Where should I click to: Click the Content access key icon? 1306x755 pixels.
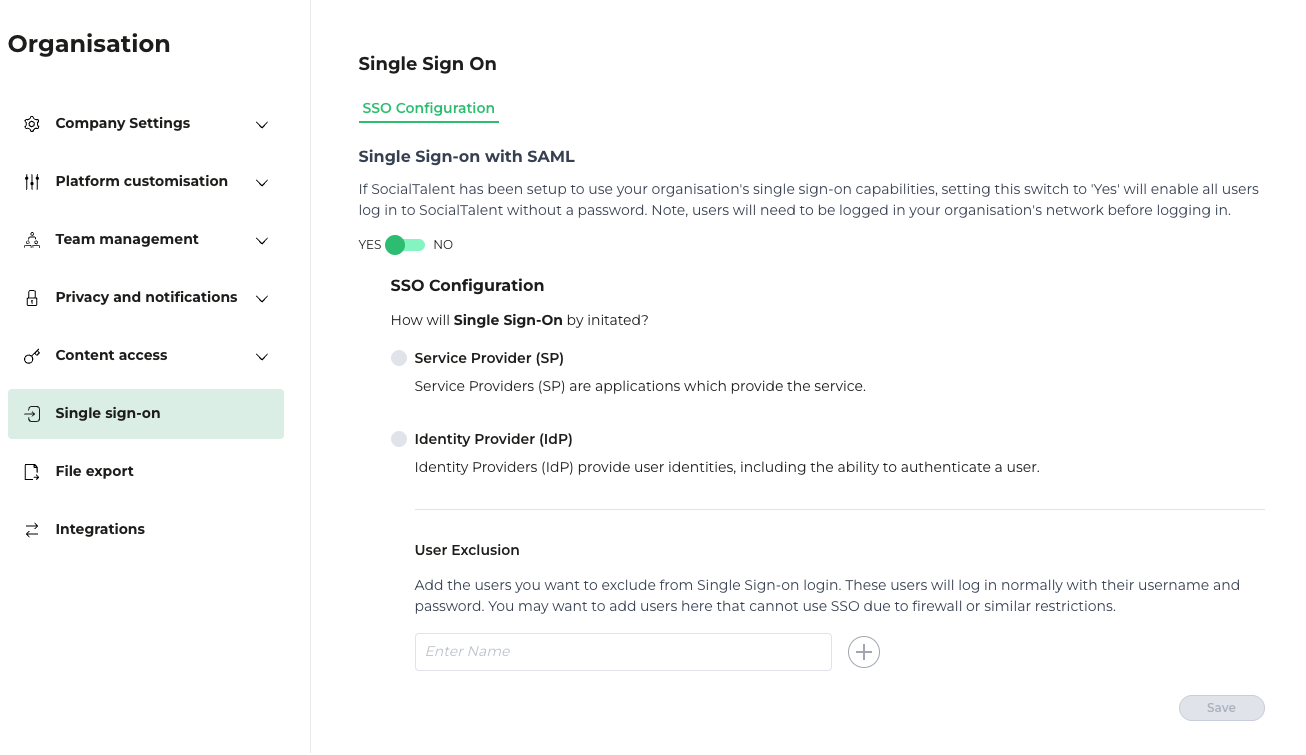point(32,356)
